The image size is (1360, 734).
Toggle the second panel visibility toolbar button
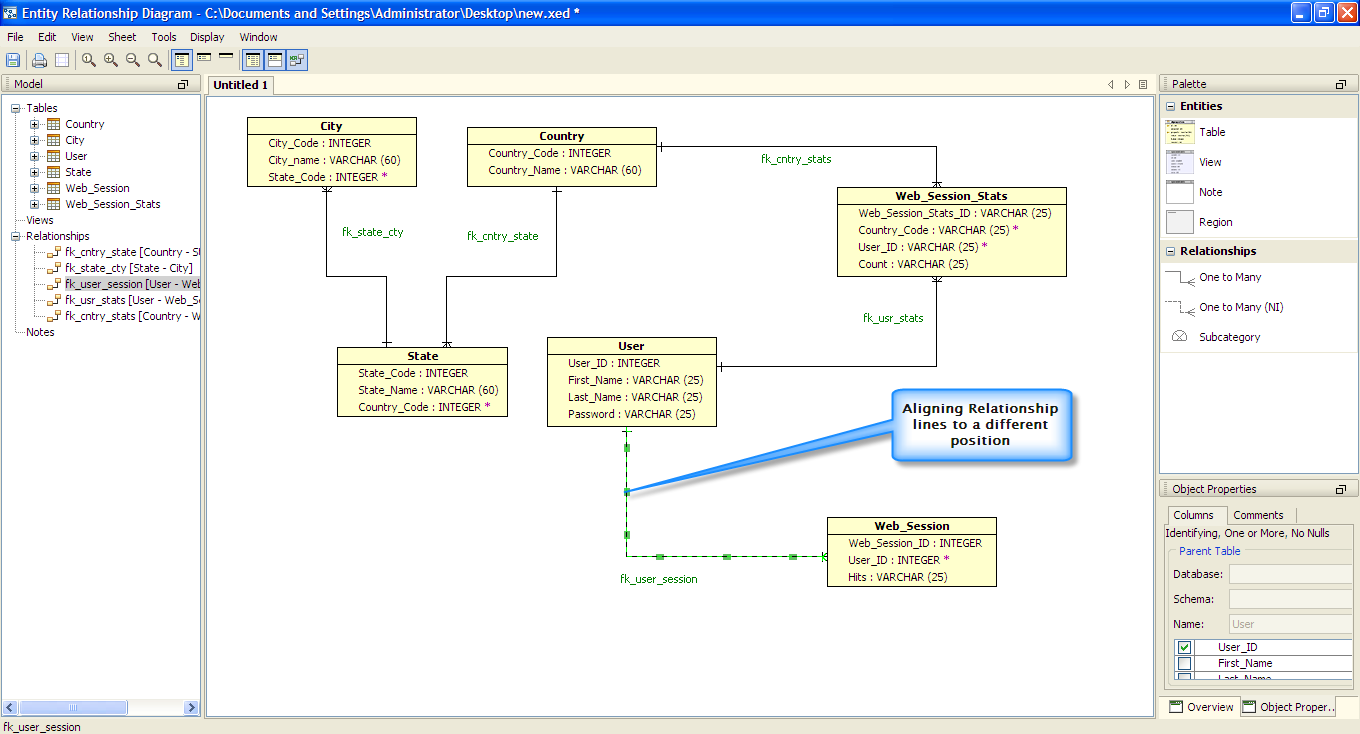[x=274, y=60]
